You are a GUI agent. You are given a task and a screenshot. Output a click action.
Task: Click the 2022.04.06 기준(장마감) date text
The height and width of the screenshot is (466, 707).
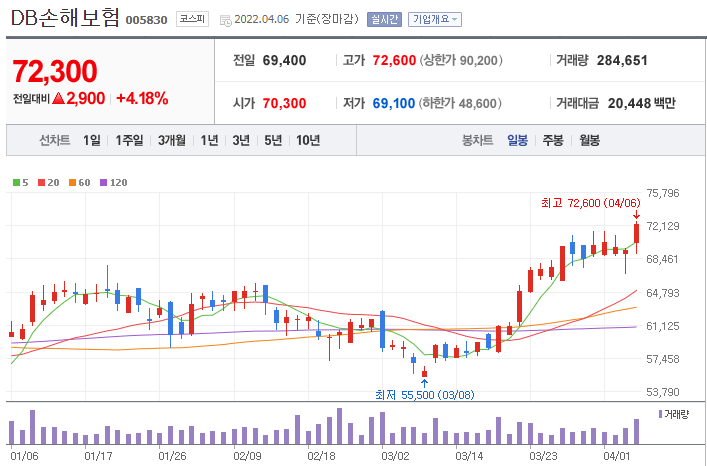pyautogui.click(x=296, y=19)
